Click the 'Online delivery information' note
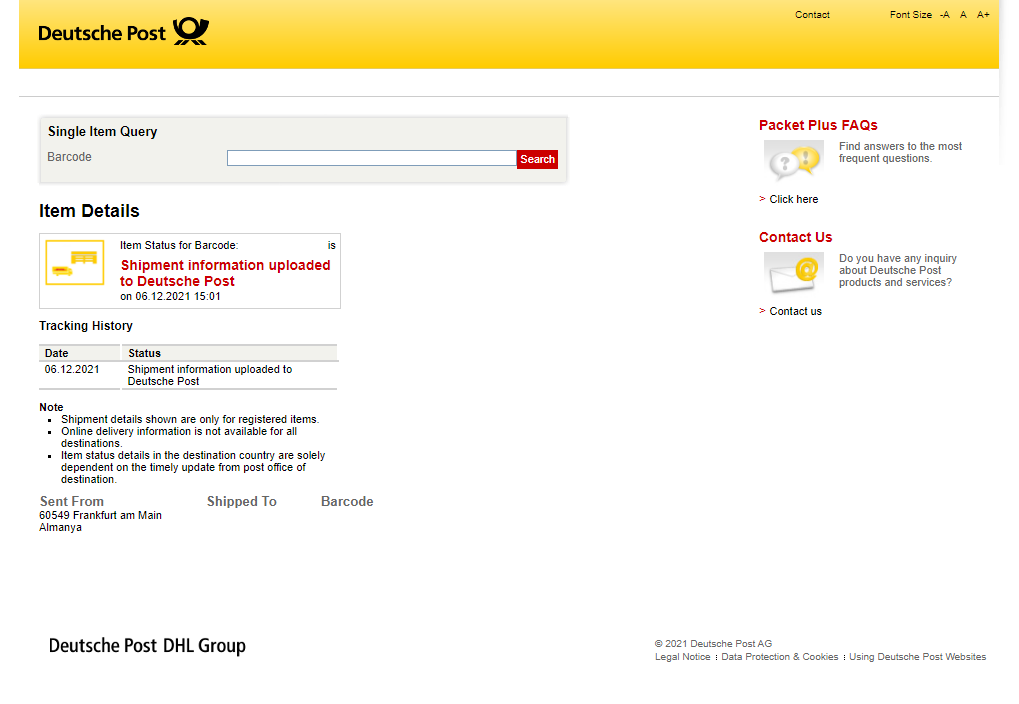Screen dimensions: 1019x704 click(x=179, y=437)
